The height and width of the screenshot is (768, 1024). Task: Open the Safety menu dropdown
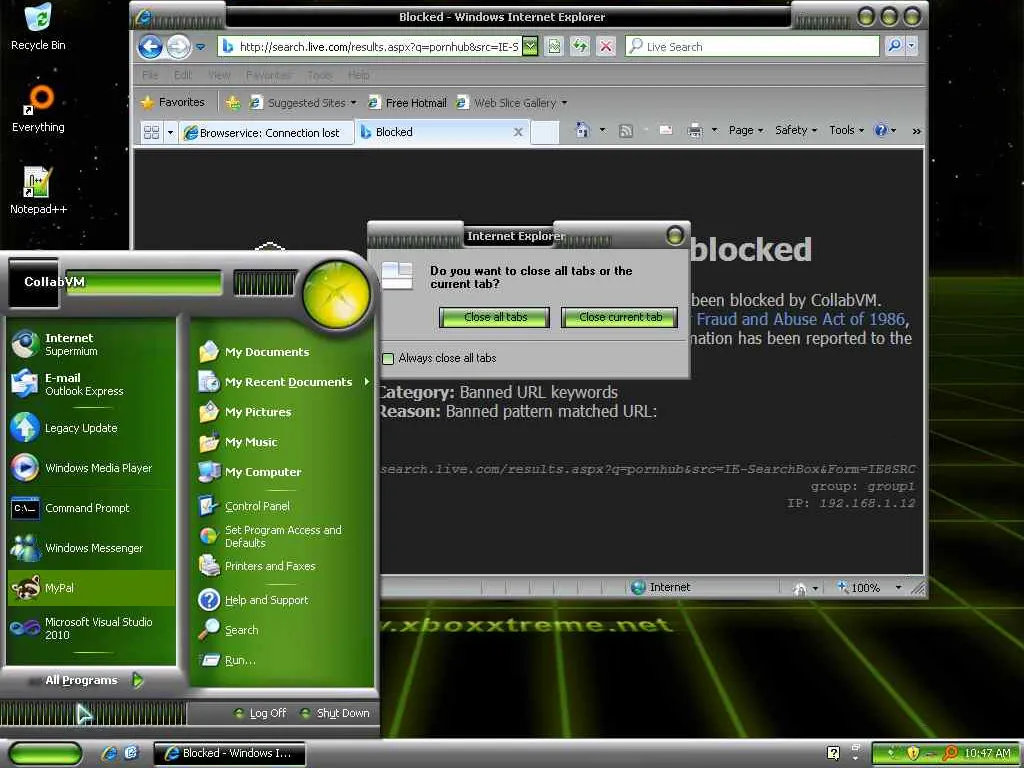tap(795, 130)
